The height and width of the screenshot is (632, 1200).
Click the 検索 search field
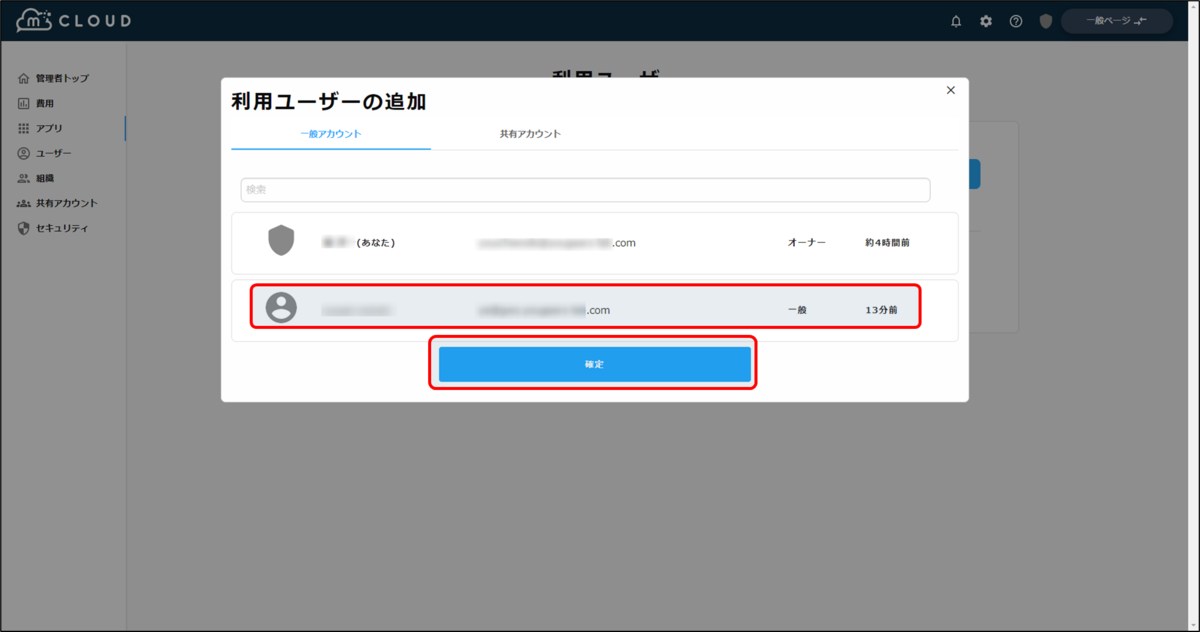coord(584,189)
